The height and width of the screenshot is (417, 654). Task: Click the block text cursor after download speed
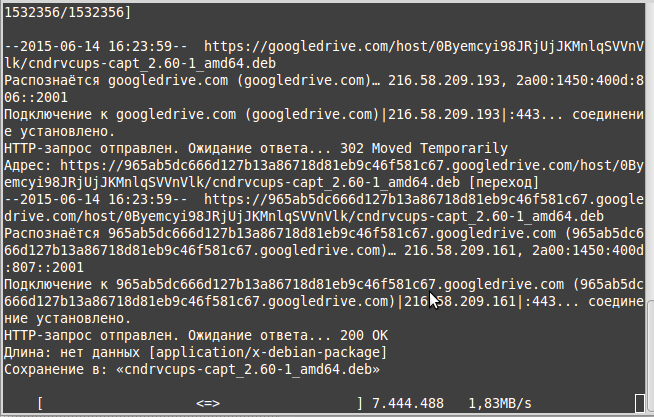(x=639, y=403)
